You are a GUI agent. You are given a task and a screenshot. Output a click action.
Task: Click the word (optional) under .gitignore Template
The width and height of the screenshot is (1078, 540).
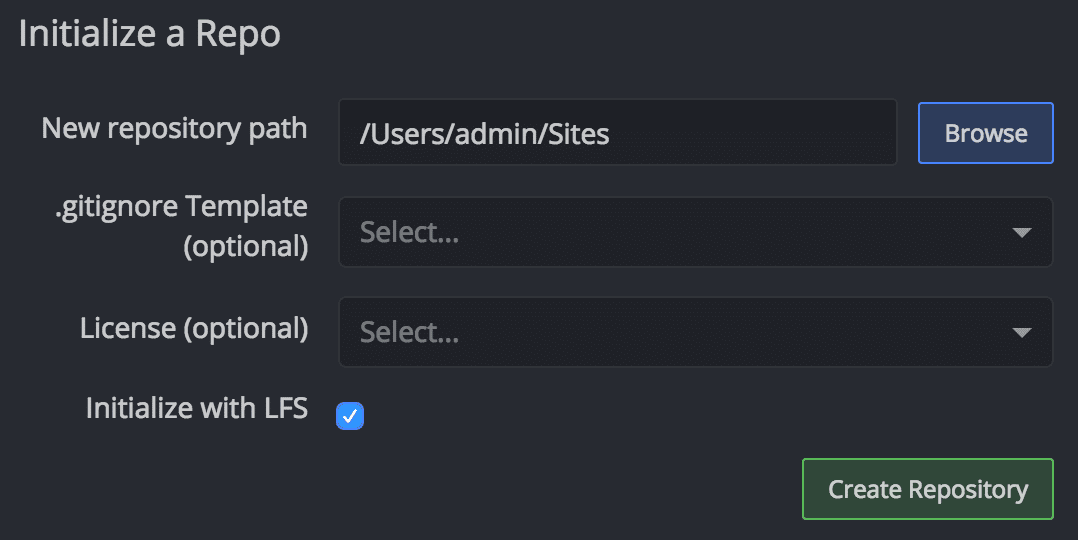[x=245, y=247]
